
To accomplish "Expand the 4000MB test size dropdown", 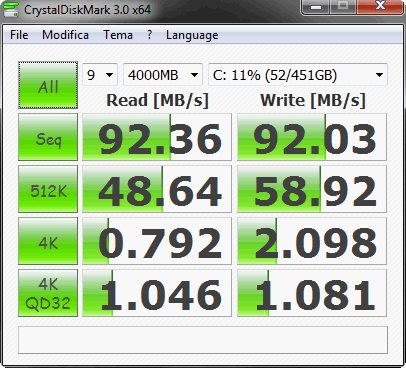I will coord(163,75).
